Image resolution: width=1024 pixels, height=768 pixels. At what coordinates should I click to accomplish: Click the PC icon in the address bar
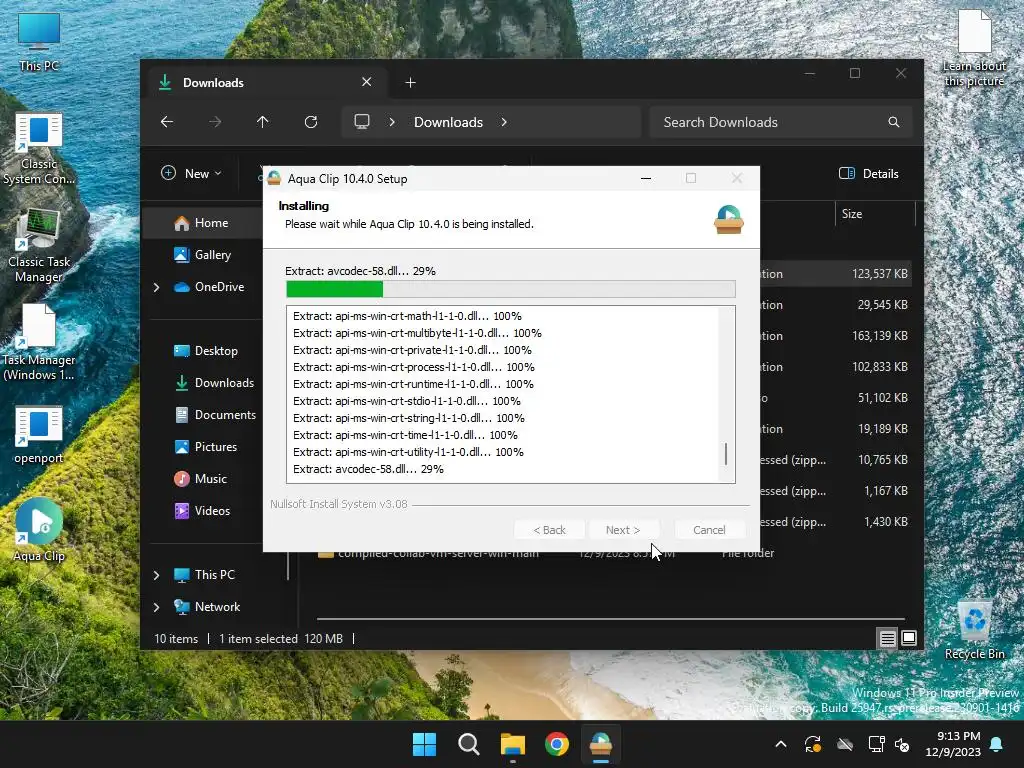coord(362,121)
